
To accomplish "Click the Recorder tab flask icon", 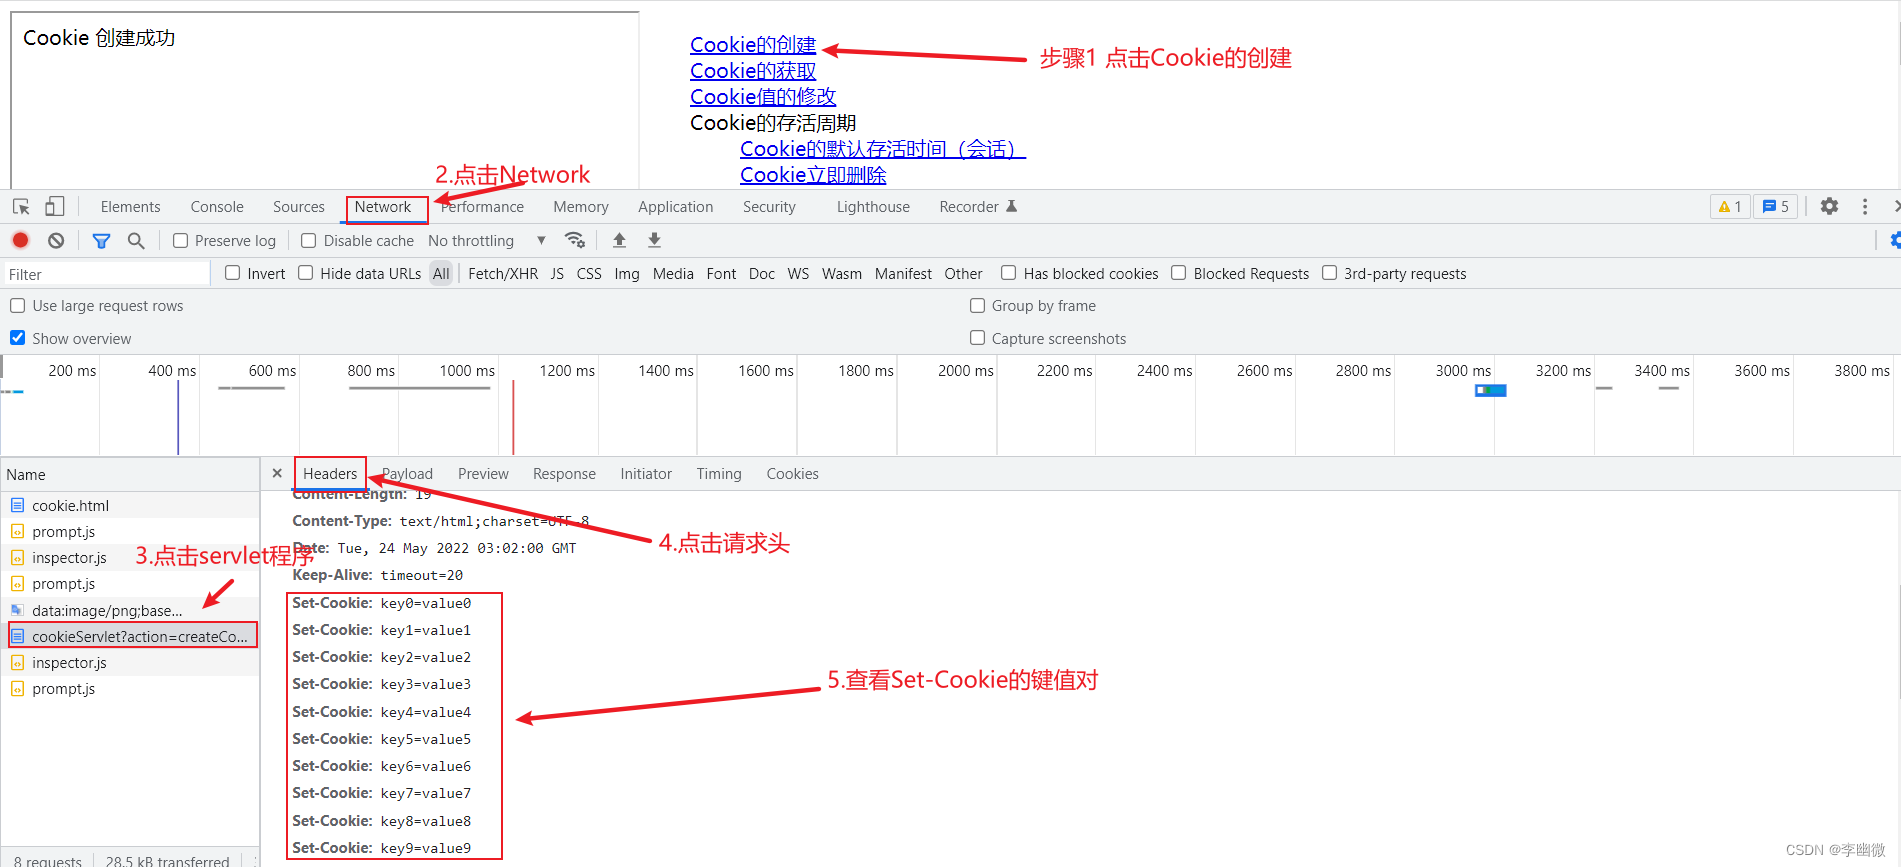I will [x=1011, y=206].
